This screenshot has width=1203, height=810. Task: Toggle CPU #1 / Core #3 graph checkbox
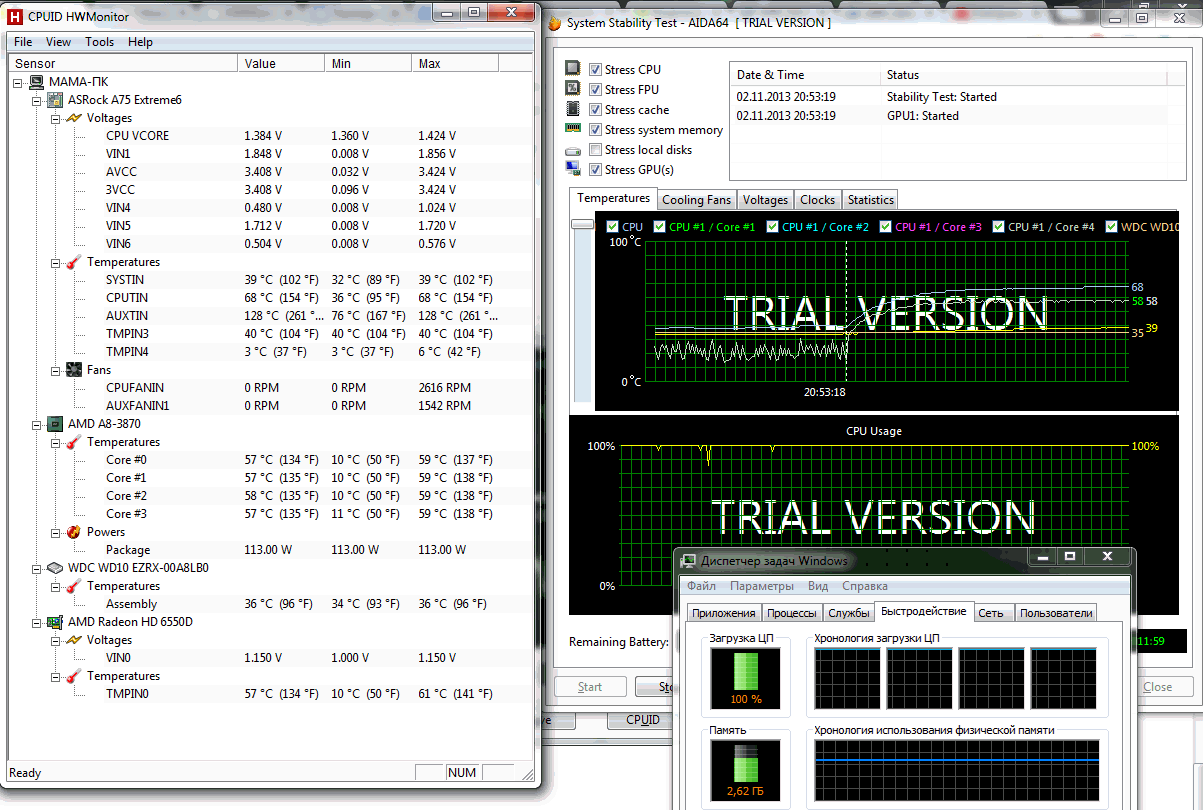(x=885, y=227)
